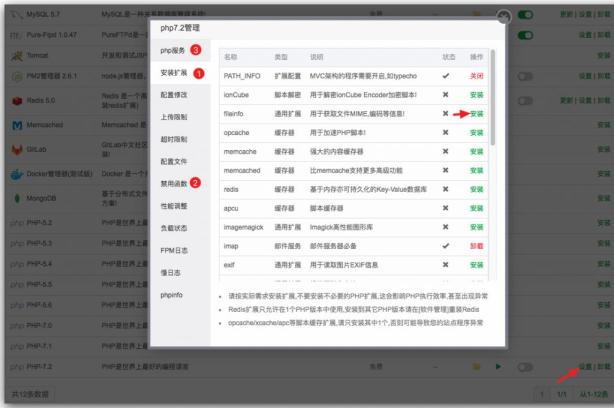614x408 pixels.
Task: Switch to the 禁用函数 tab
Action: pos(174,184)
